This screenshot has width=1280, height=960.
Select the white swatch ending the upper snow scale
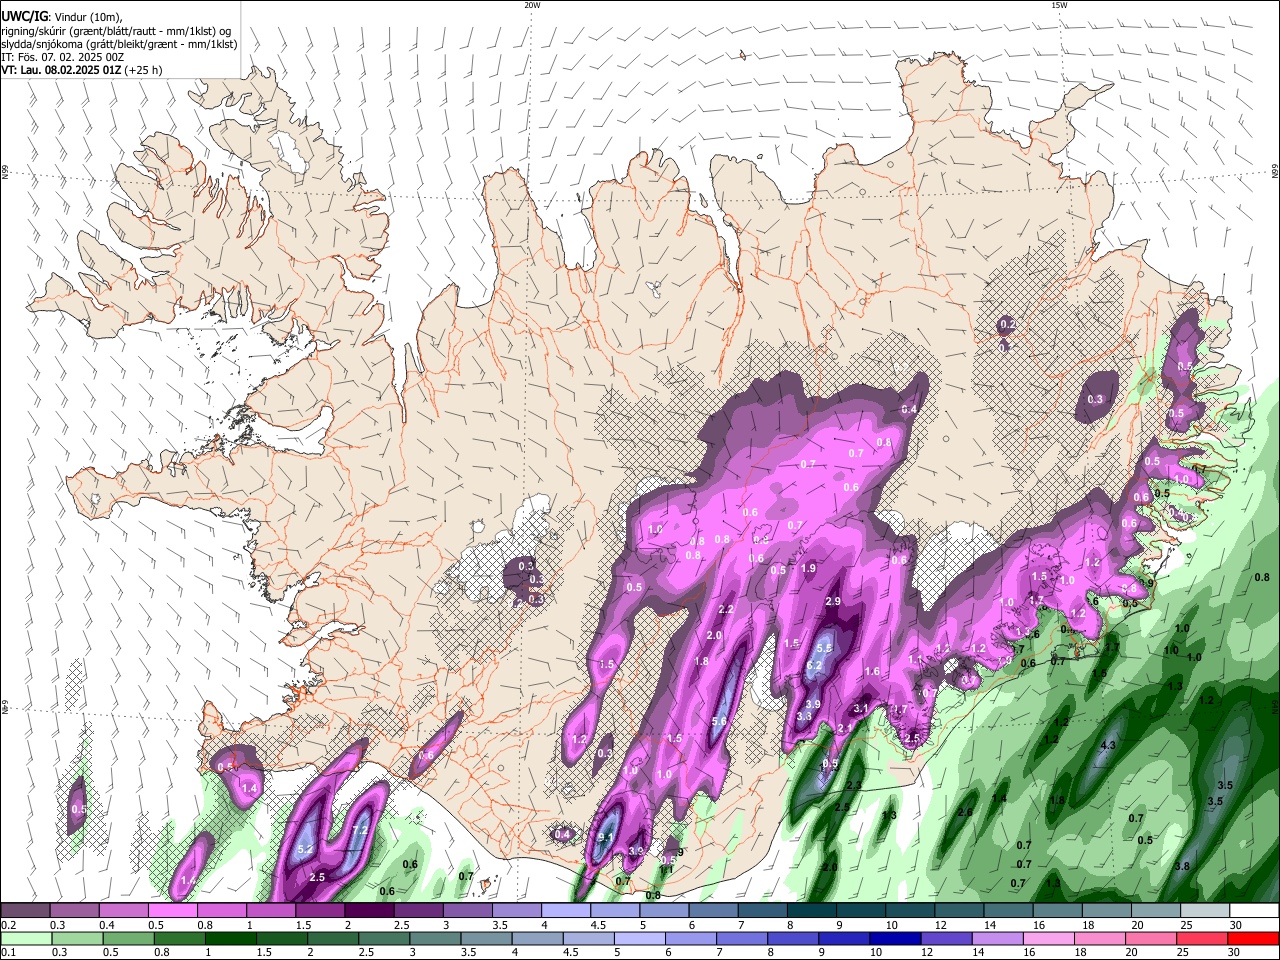click(x=1253, y=911)
